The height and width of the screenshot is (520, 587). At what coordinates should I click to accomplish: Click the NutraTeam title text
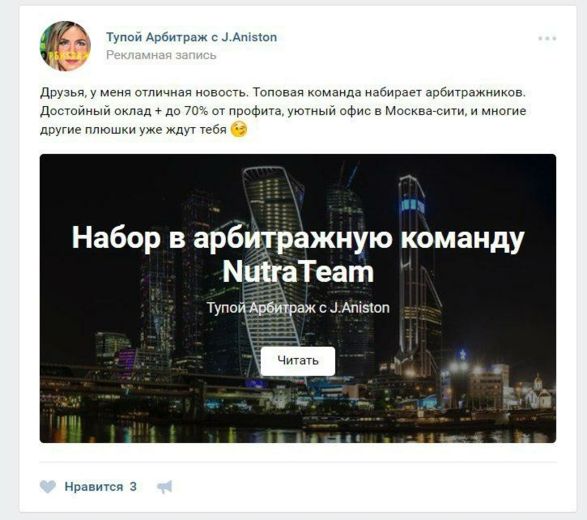point(298,272)
